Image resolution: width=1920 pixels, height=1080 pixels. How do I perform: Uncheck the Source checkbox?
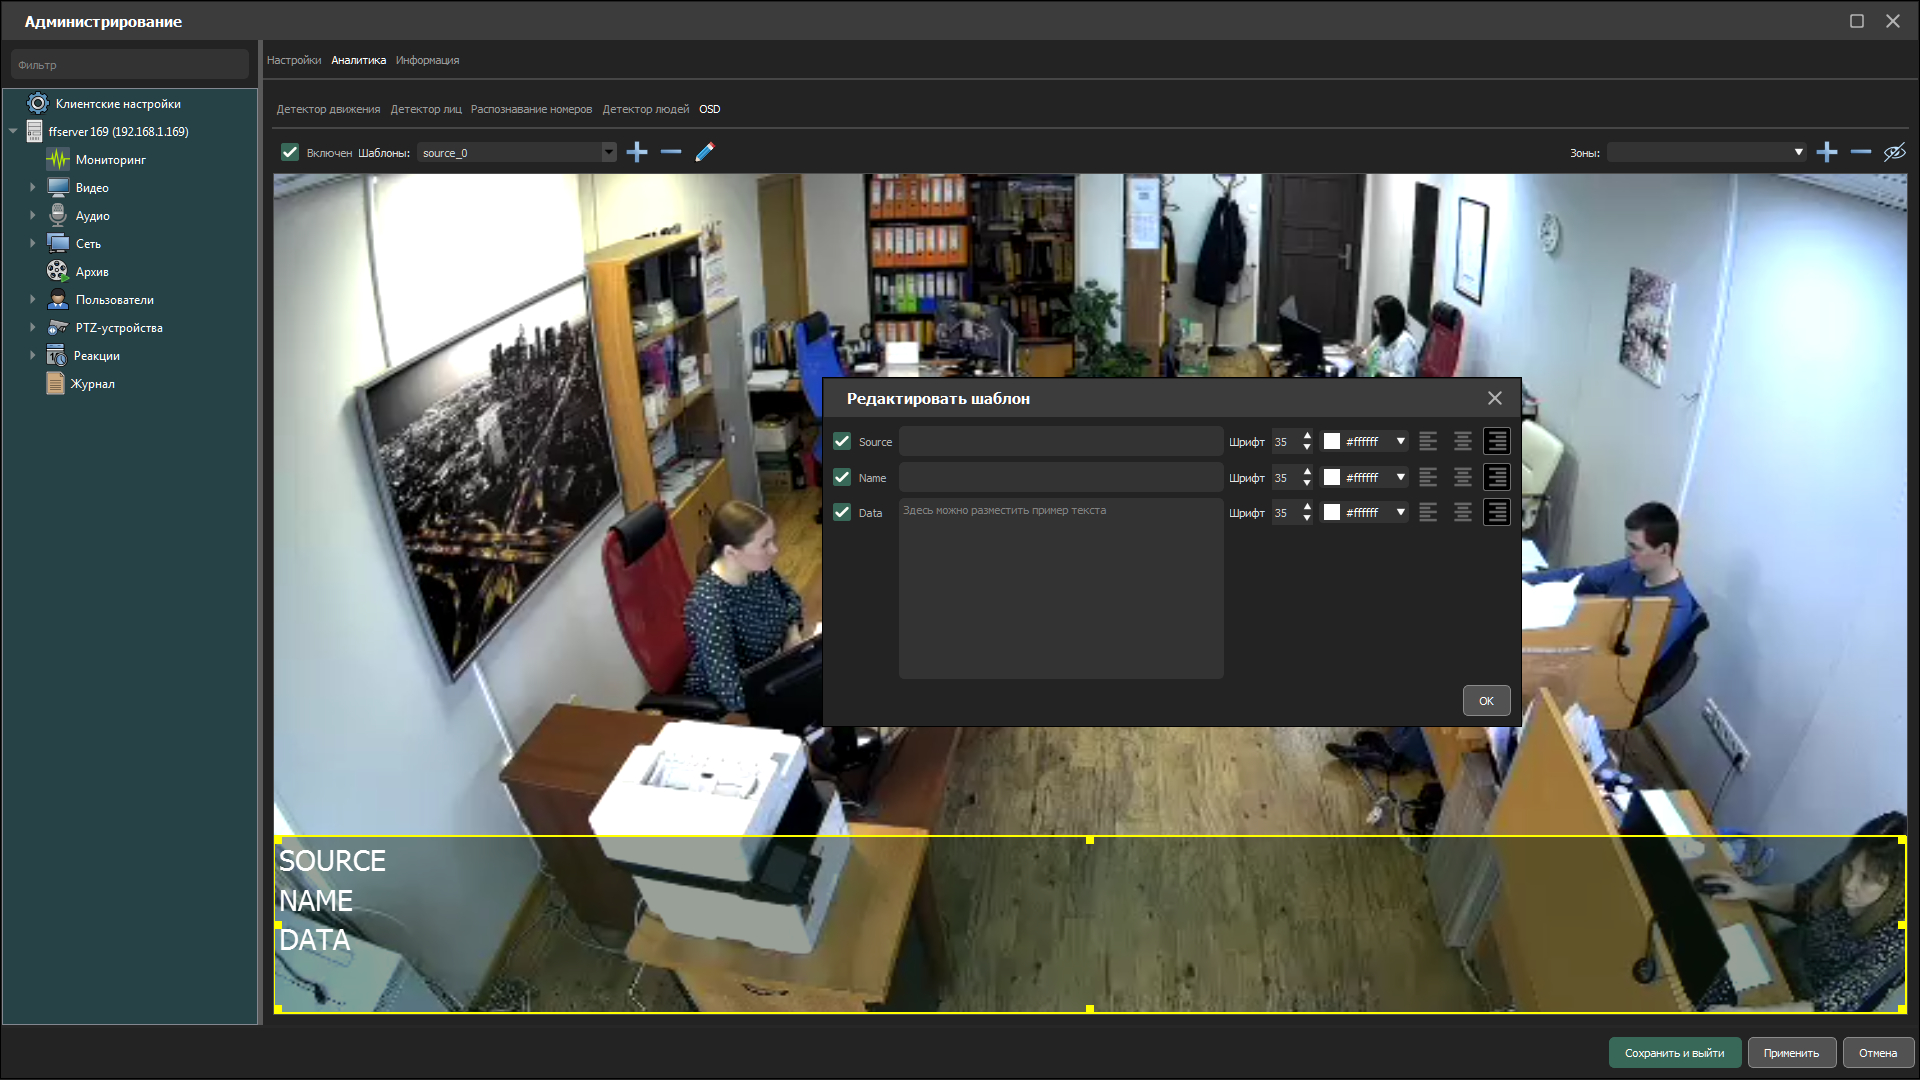842,441
